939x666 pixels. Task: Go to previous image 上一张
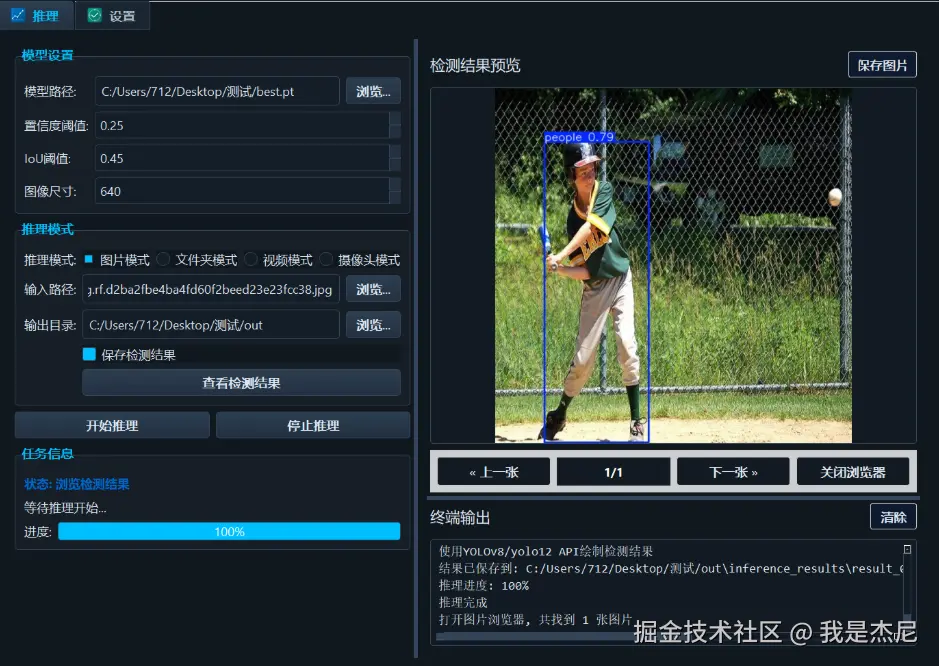[494, 472]
